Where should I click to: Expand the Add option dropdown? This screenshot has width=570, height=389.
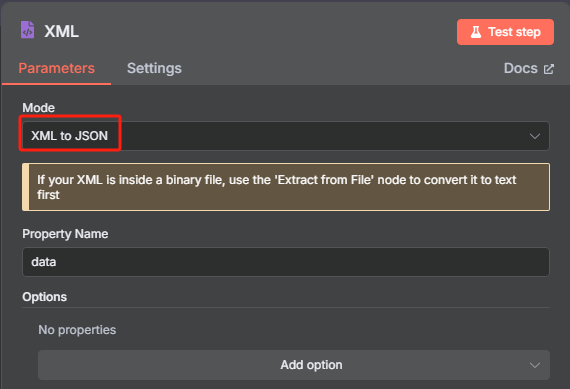[x=294, y=365]
